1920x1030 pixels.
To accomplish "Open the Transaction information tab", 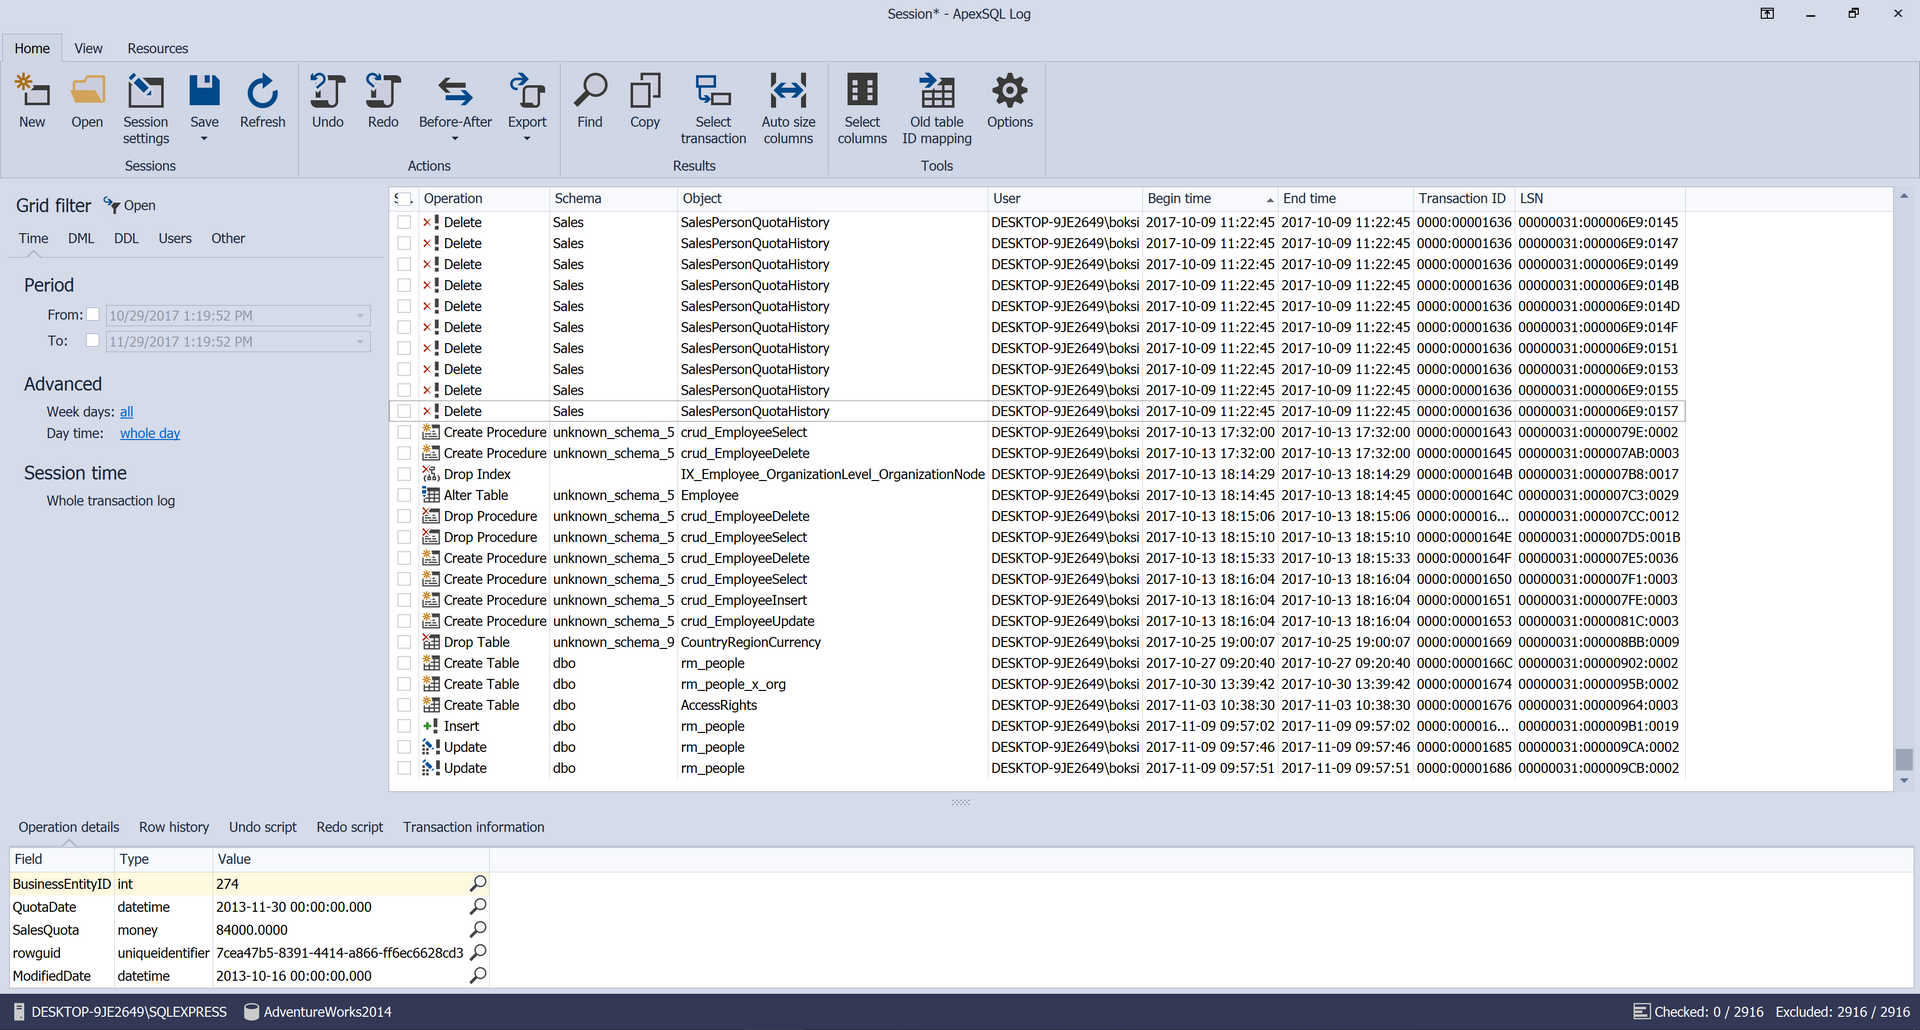I will click(474, 827).
